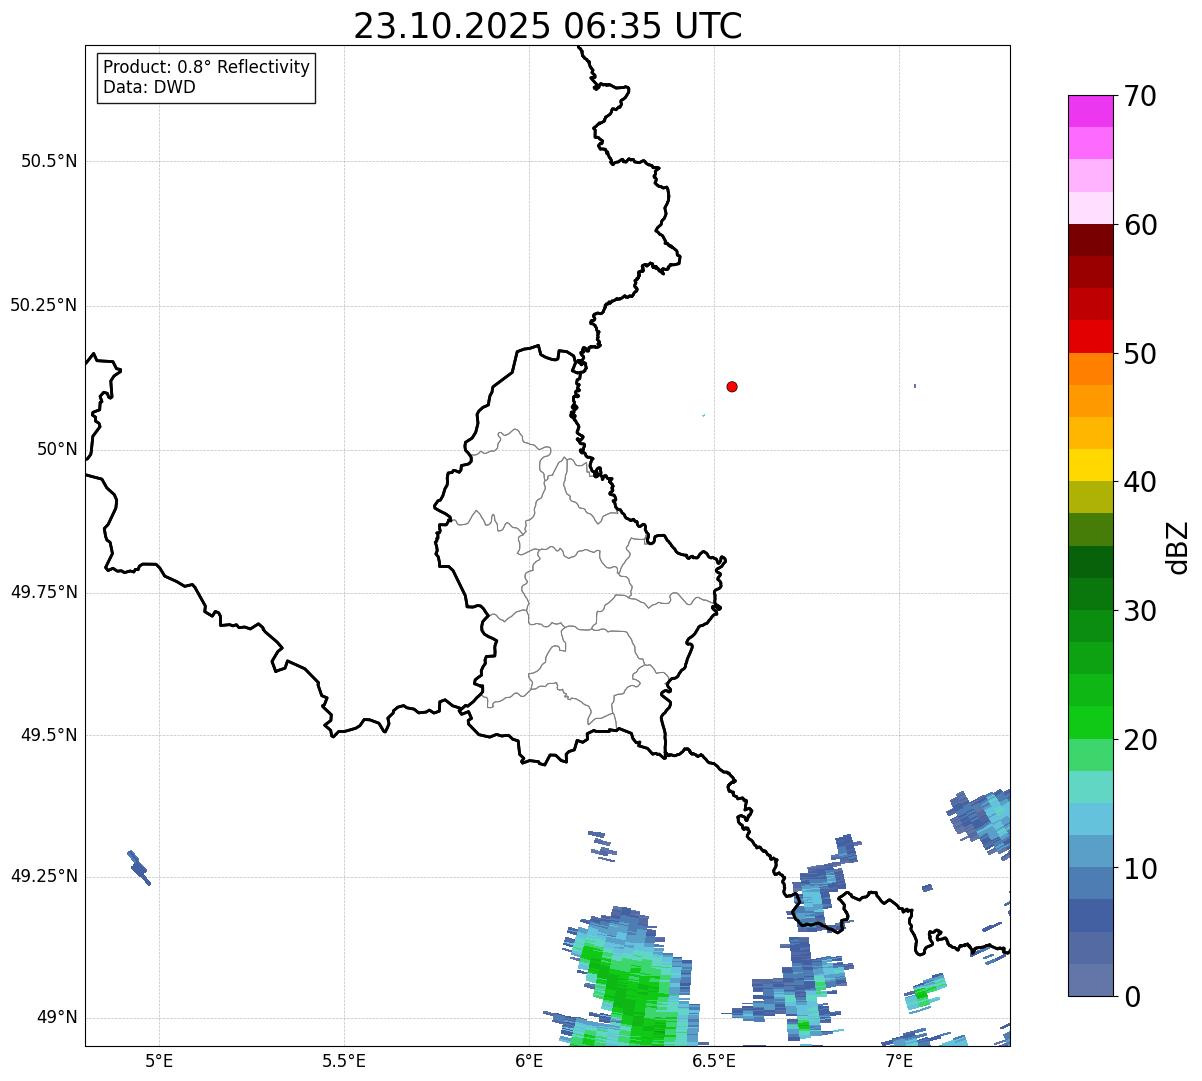The width and height of the screenshot is (1202, 1081).
Task: Click colorbar tick label "30"
Action: click(x=1140, y=611)
